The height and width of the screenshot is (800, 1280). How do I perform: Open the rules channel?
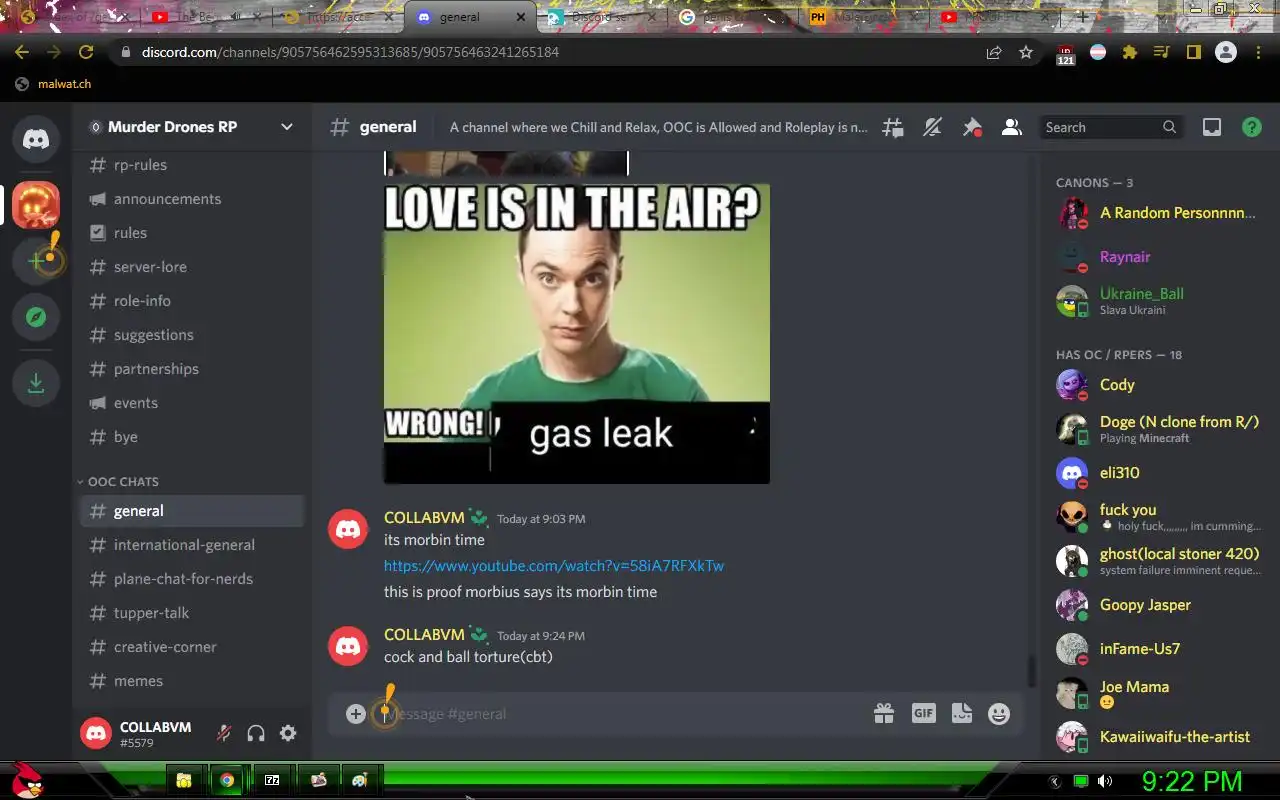tap(192, 233)
